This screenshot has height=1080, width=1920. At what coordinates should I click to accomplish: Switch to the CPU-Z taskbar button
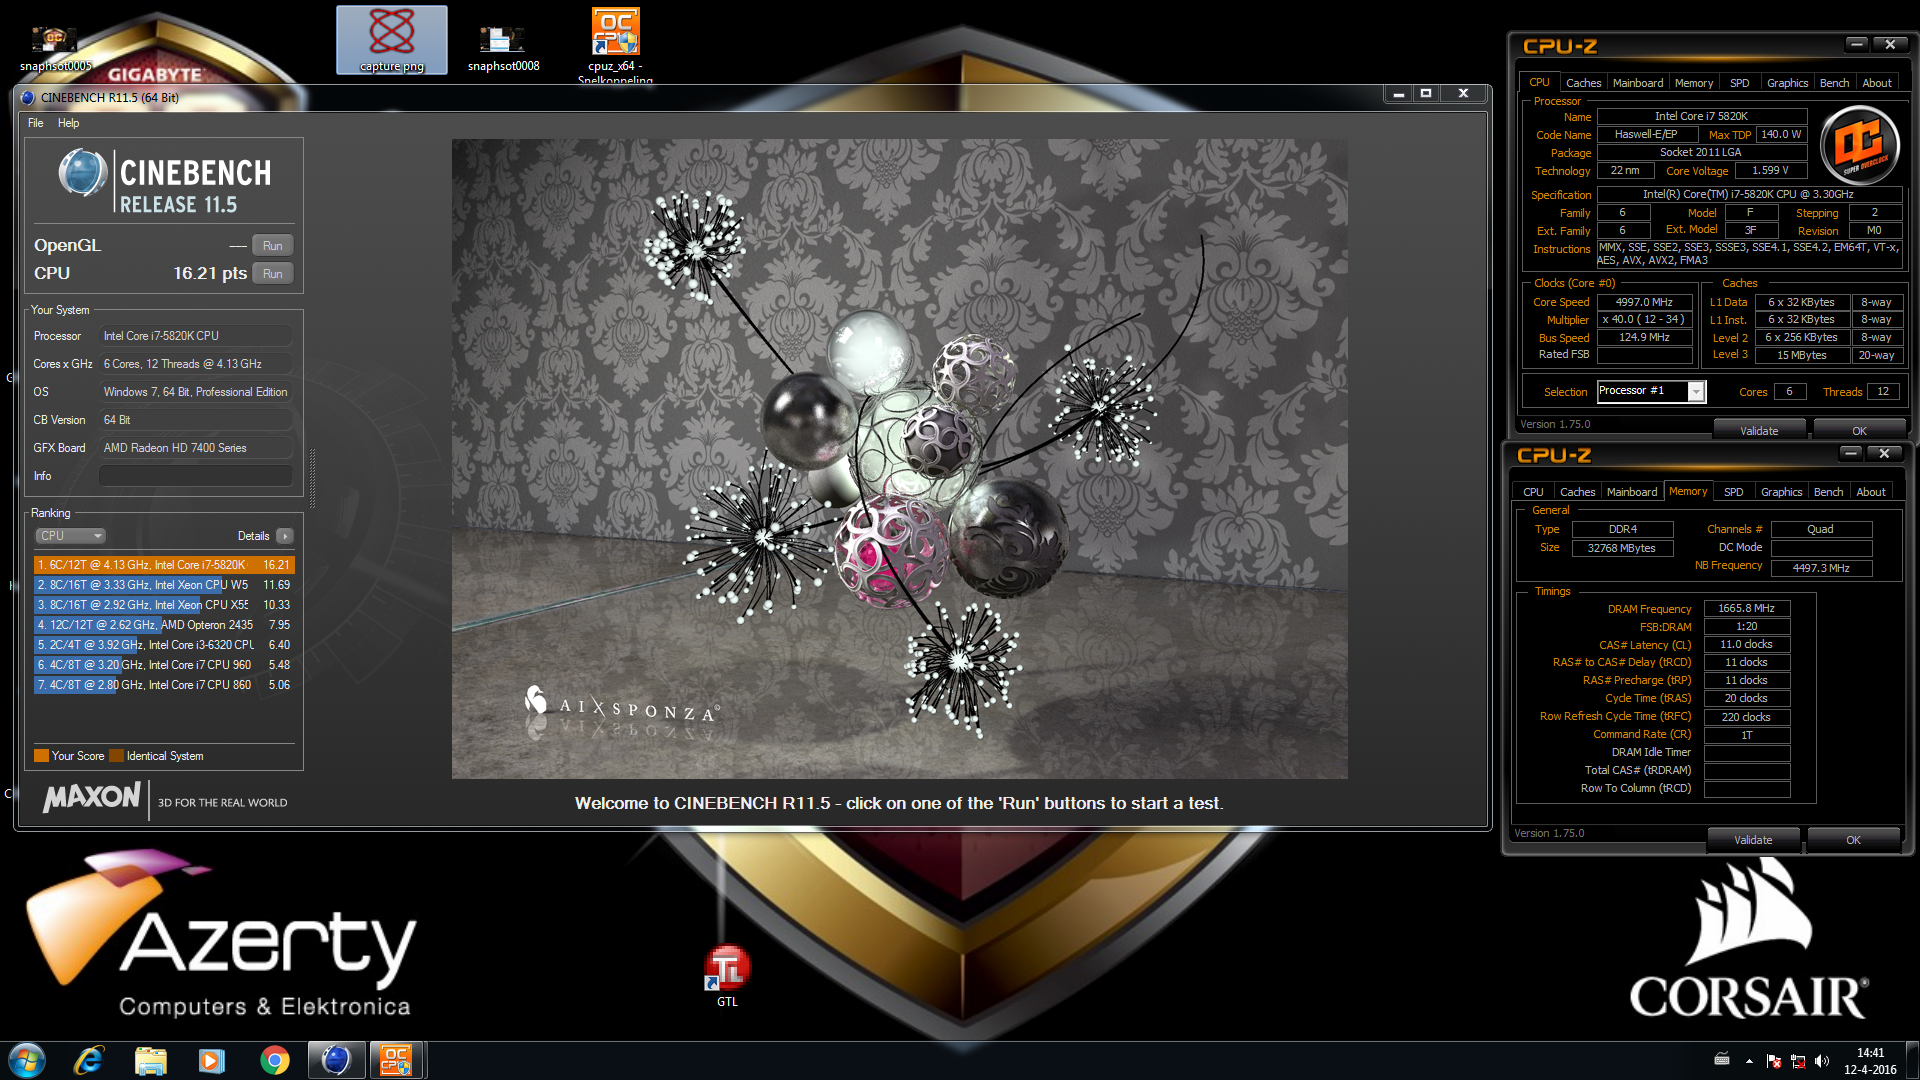coord(396,1060)
